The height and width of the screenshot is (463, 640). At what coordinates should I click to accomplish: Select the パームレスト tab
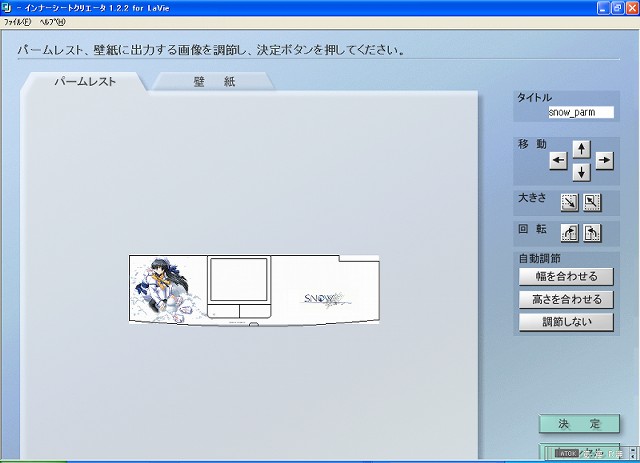click(x=85, y=81)
